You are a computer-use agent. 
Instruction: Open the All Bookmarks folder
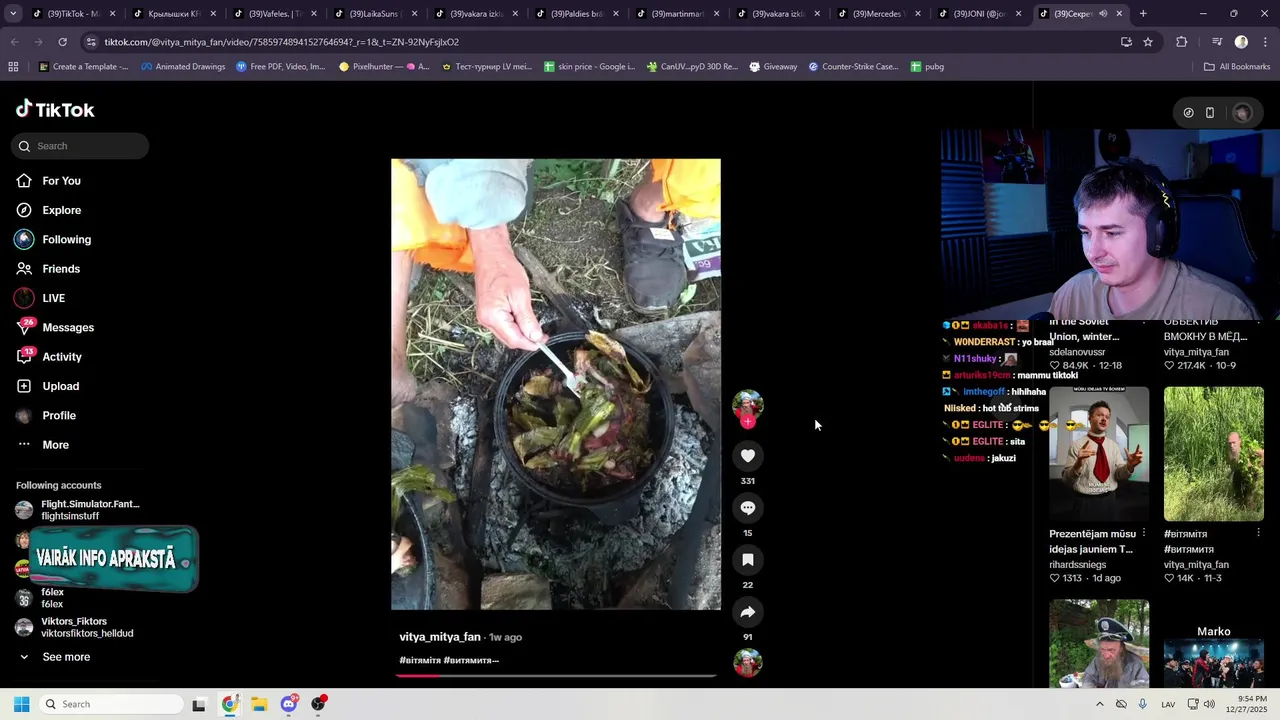pyautogui.click(x=1237, y=67)
